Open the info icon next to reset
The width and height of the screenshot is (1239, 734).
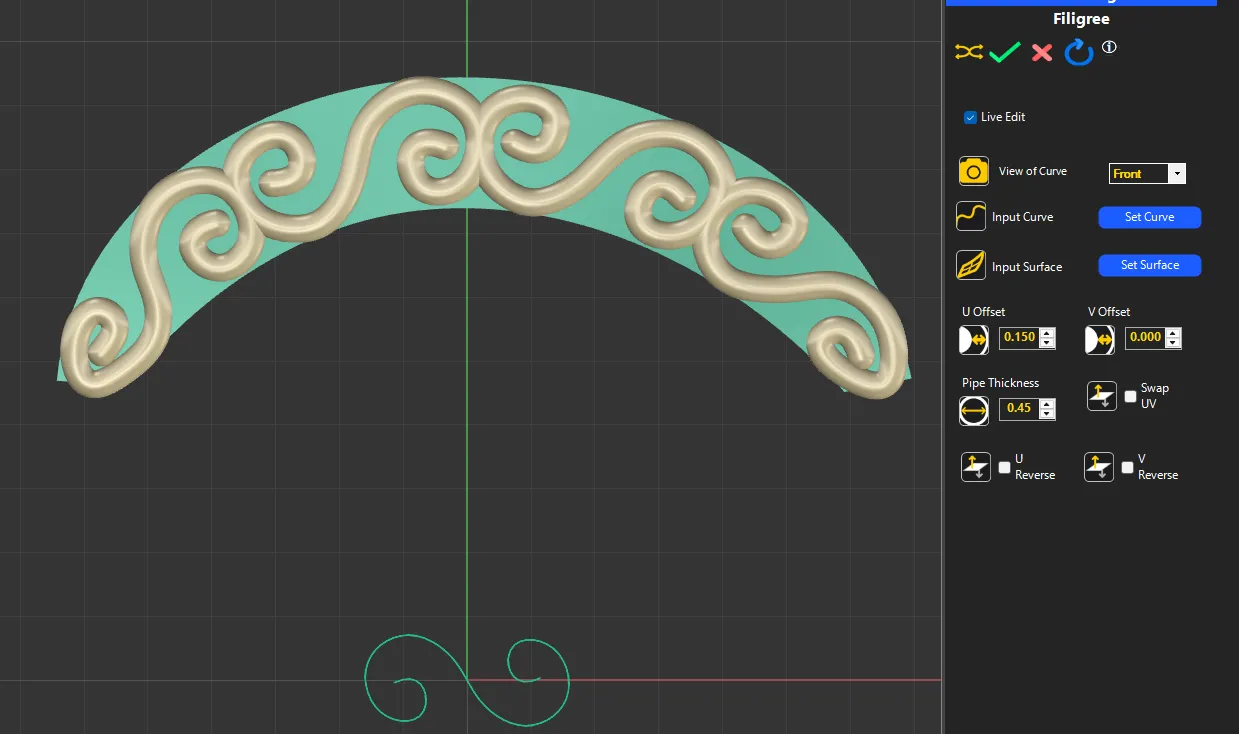tap(1109, 47)
